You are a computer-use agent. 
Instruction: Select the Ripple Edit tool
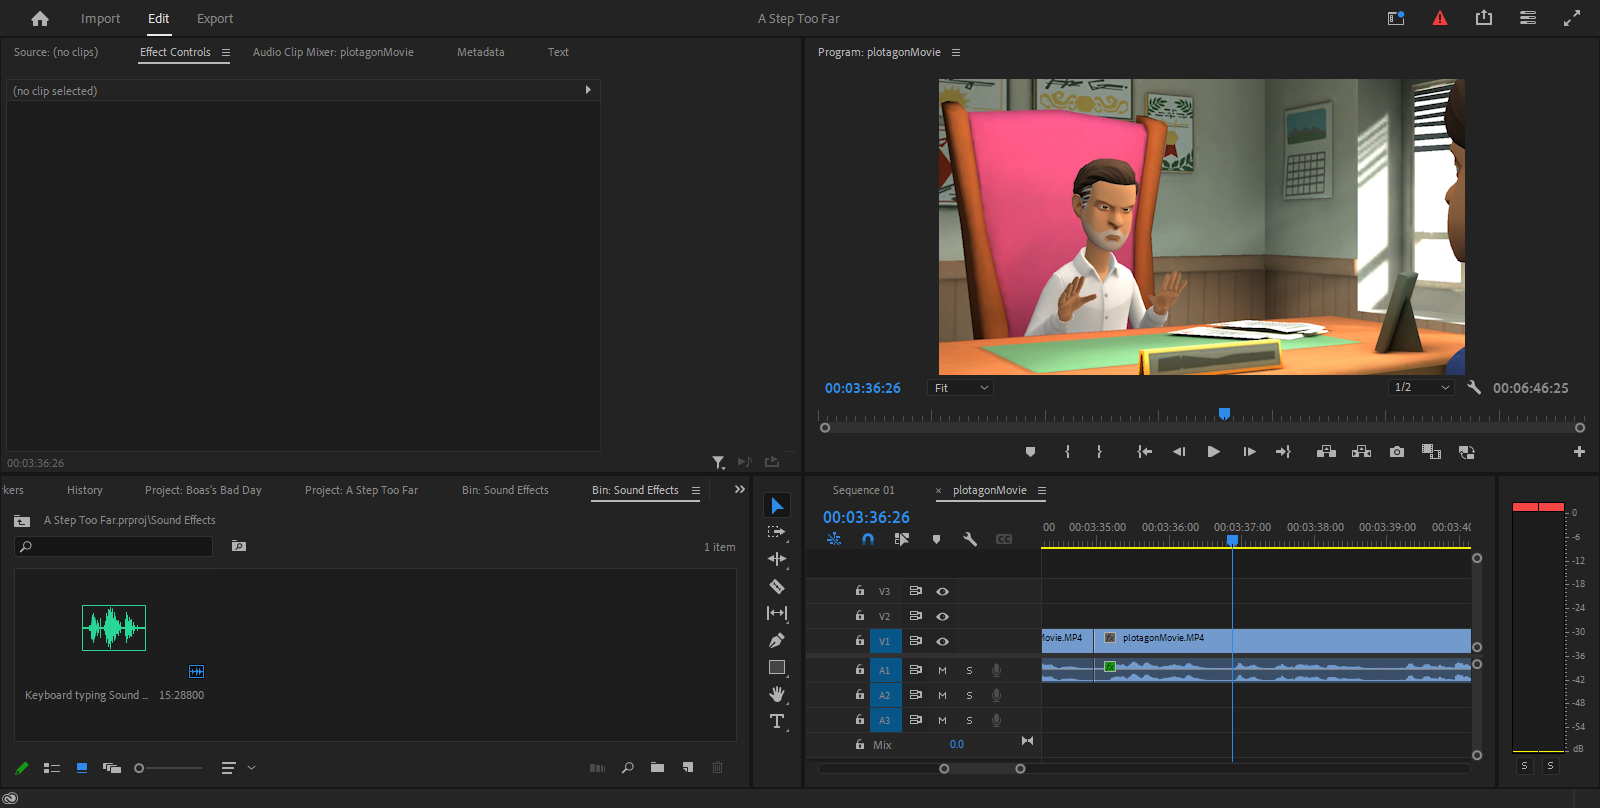coord(777,559)
